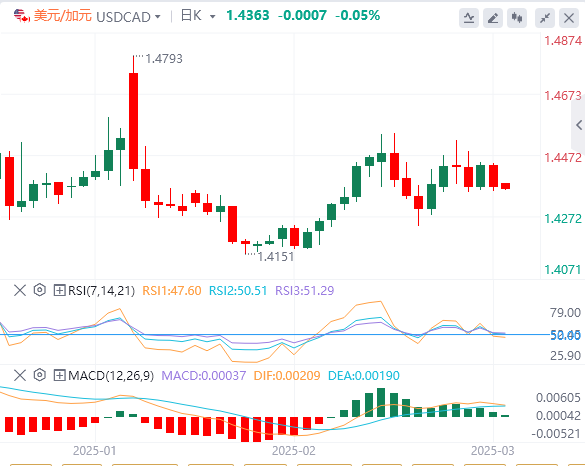The height and width of the screenshot is (466, 585).
Task: Click the 2025-02 date axis label
Action: pyautogui.click(x=294, y=451)
